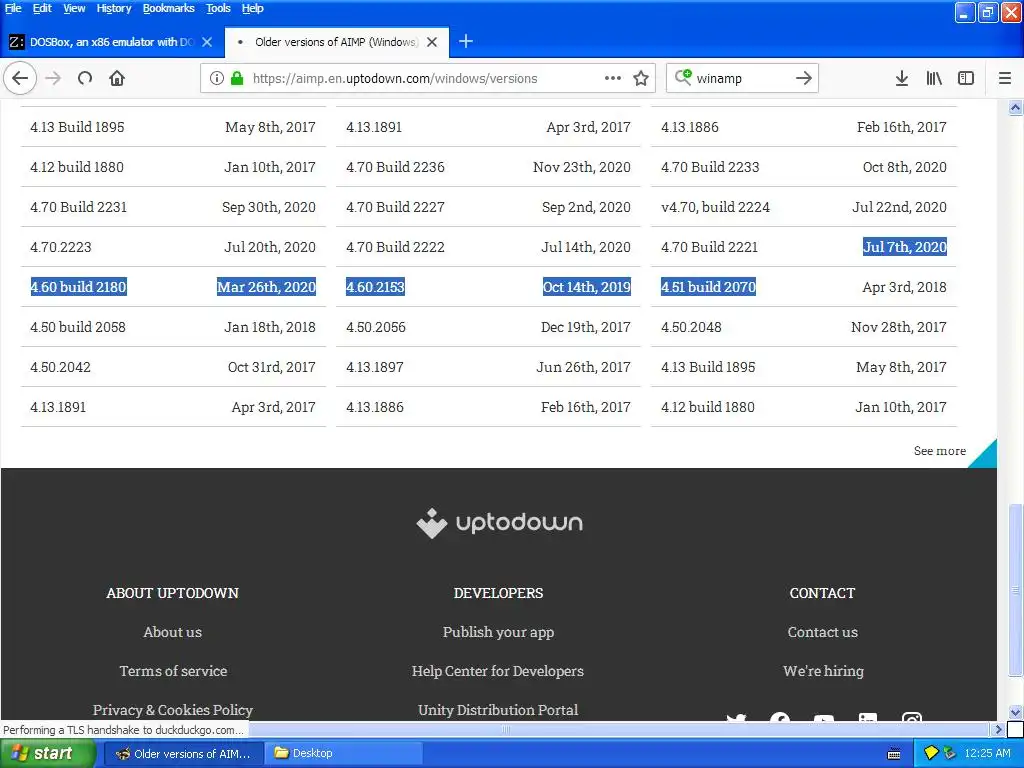Open the browser home page
Screen dimensions: 1024x768
[117, 78]
